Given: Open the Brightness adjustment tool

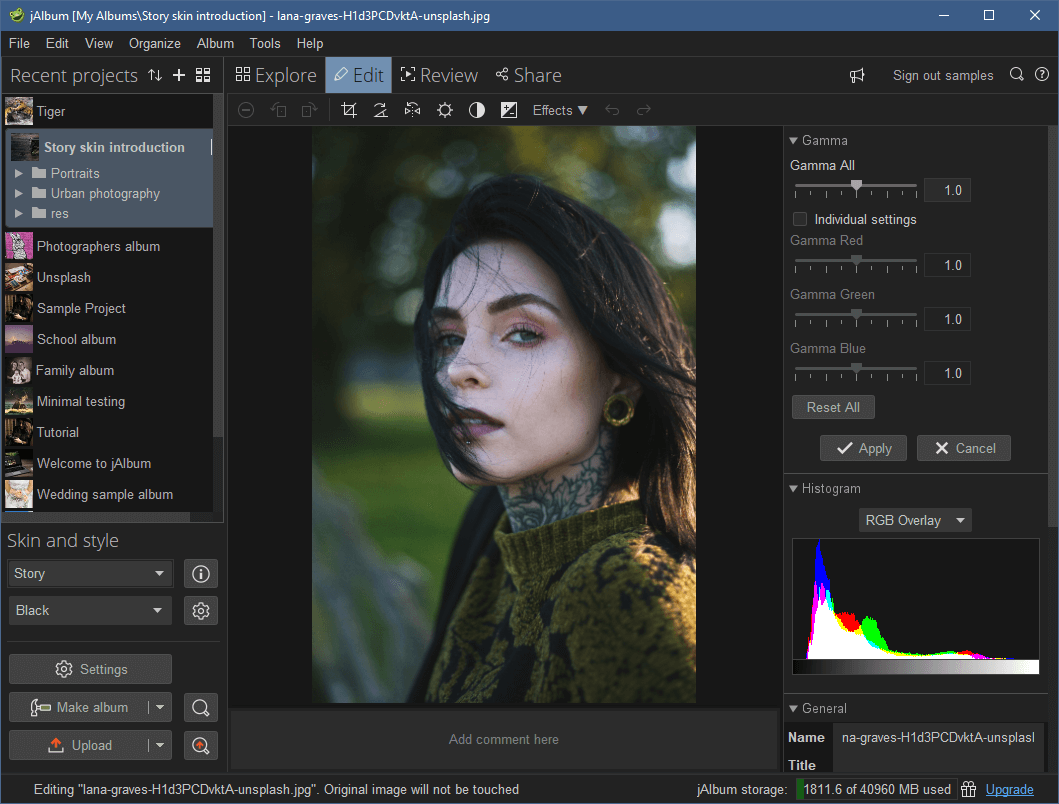Looking at the screenshot, I should click(x=444, y=110).
